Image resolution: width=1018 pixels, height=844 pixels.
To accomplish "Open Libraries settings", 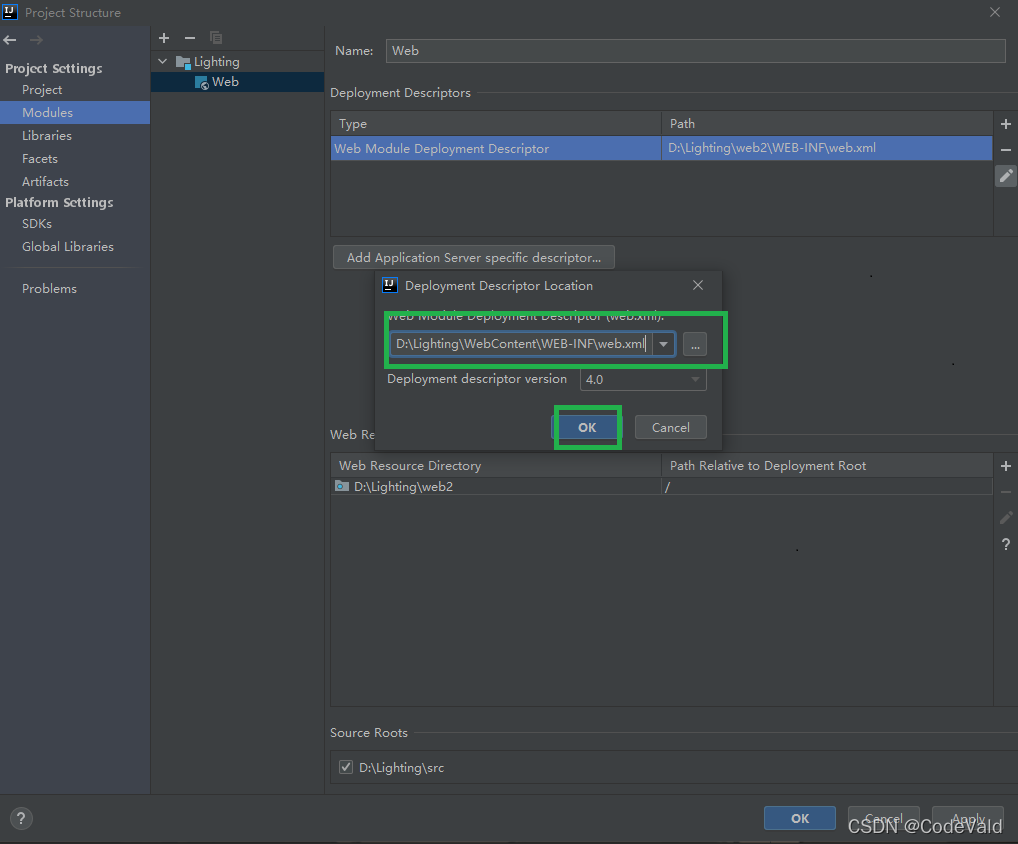I will (x=47, y=136).
